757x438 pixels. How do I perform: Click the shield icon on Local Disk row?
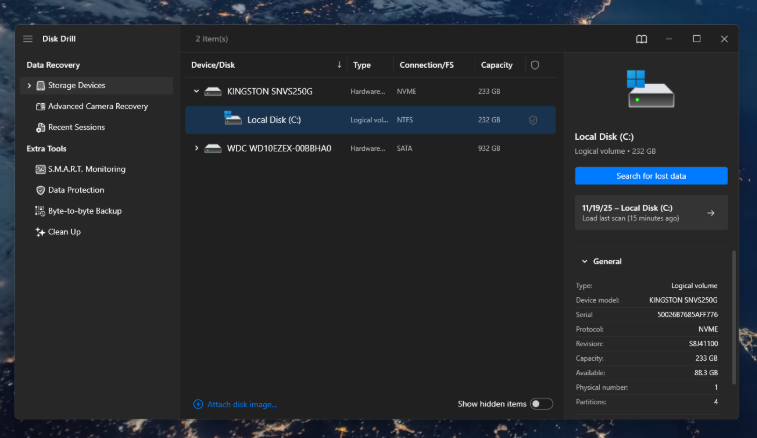coord(534,120)
